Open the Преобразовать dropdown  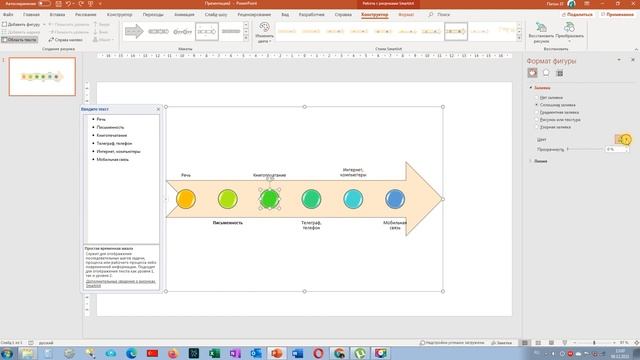(x=569, y=32)
